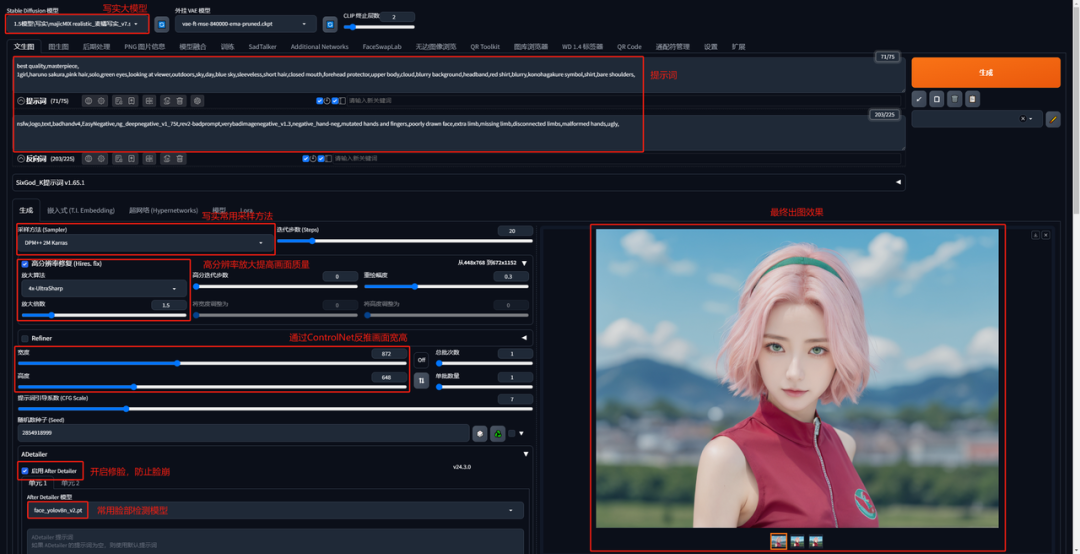The height and width of the screenshot is (554, 1080).
Task: Refresh the Stable Diffusion model list
Action: pos(162,25)
